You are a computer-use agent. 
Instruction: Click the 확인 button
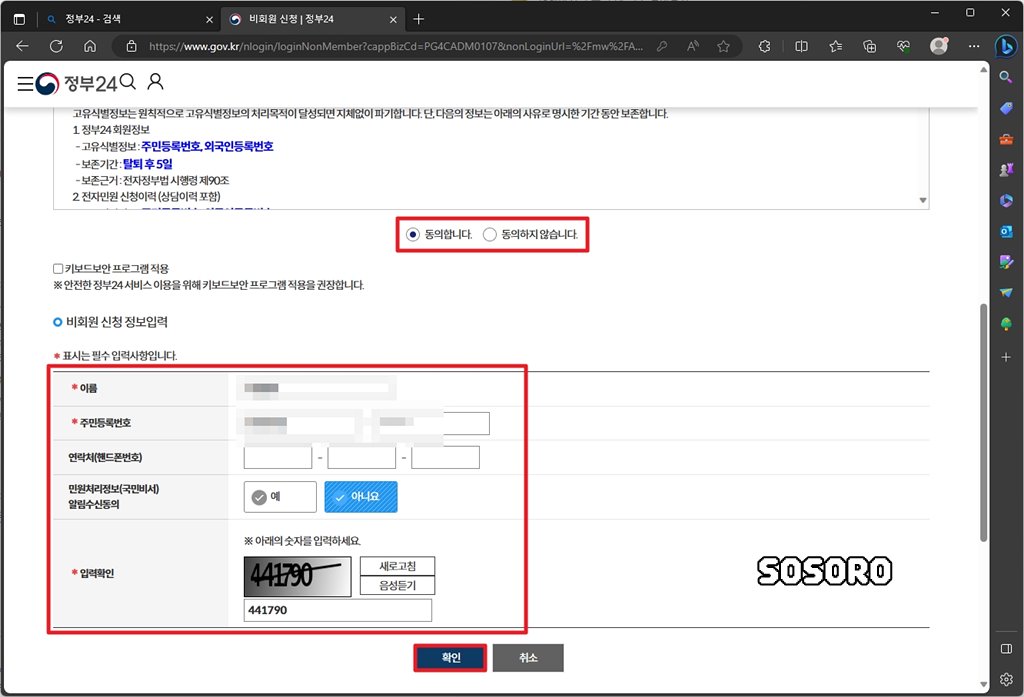click(451, 658)
